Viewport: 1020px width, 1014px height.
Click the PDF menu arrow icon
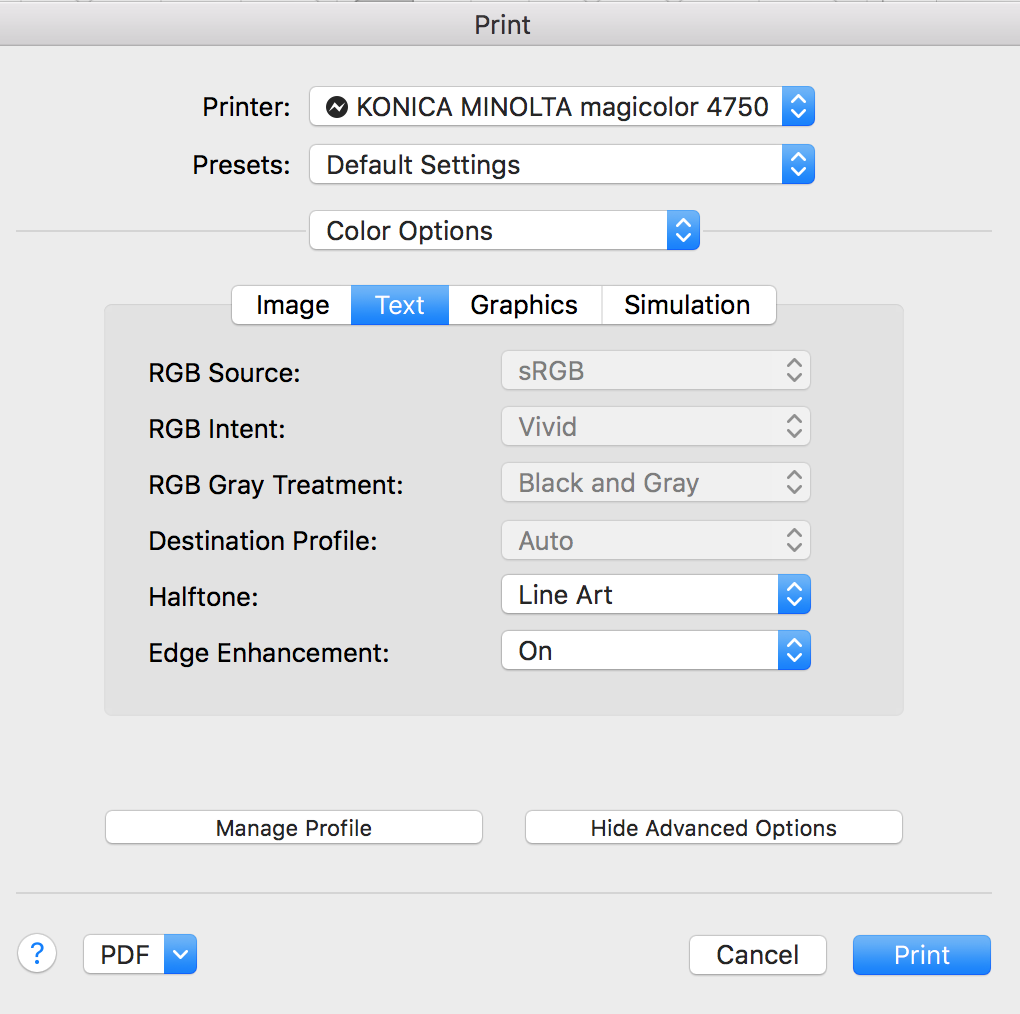[180, 954]
